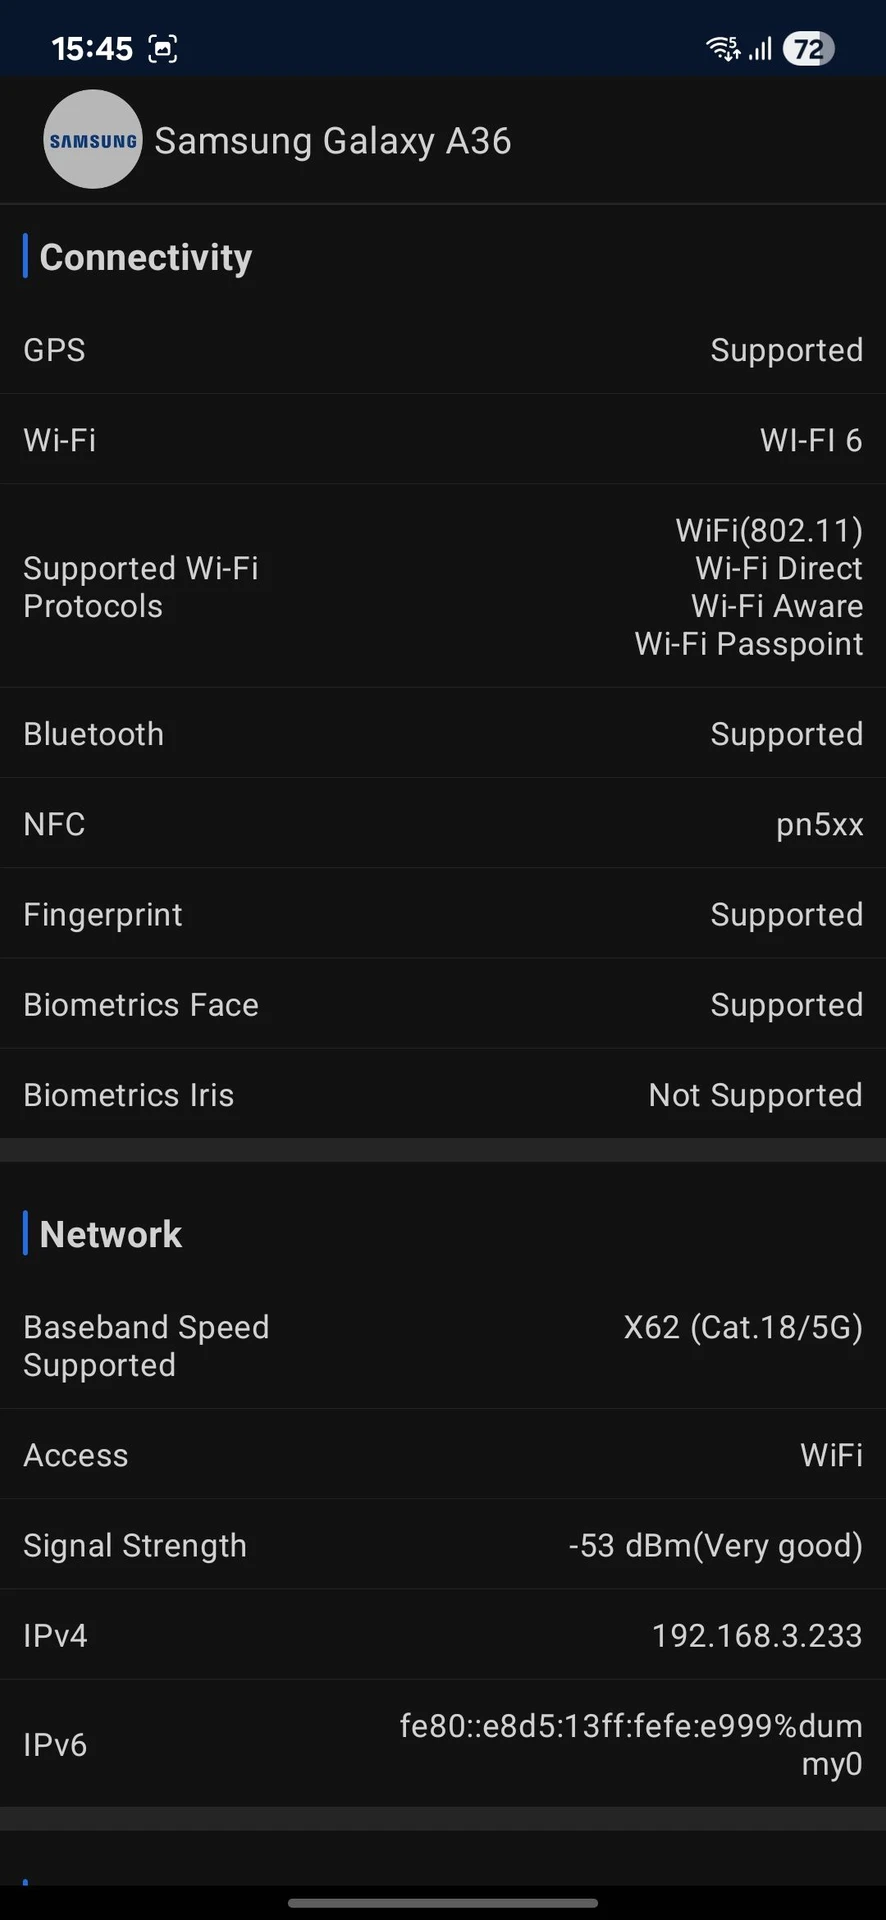Tap the Wi-Fi status bar icon
Image resolution: width=886 pixels, height=1920 pixels.
click(x=722, y=48)
